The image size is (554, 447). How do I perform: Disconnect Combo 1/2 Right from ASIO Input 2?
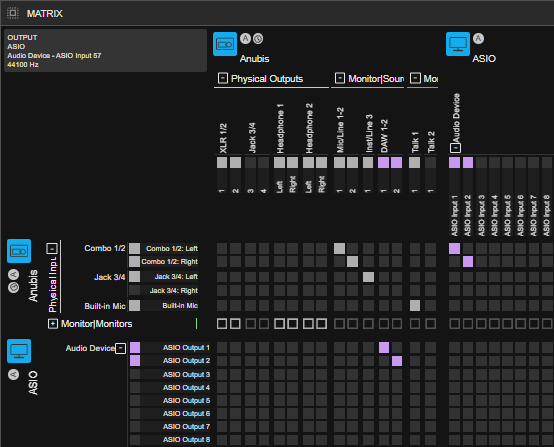click(x=468, y=261)
